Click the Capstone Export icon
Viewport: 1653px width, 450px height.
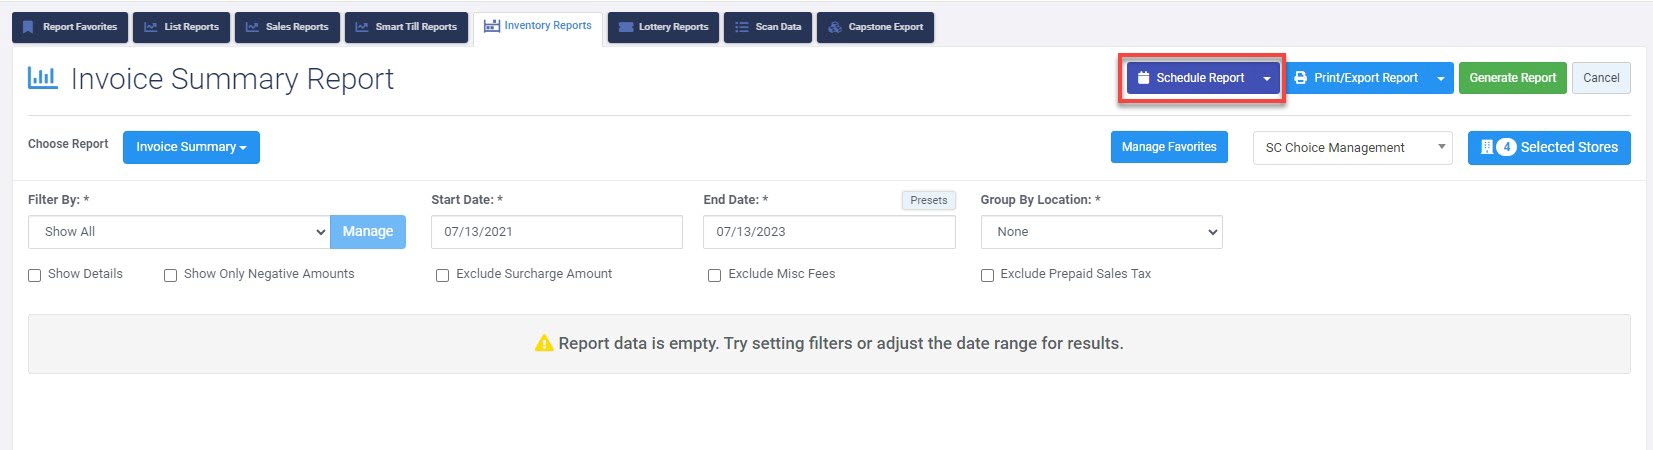835,27
